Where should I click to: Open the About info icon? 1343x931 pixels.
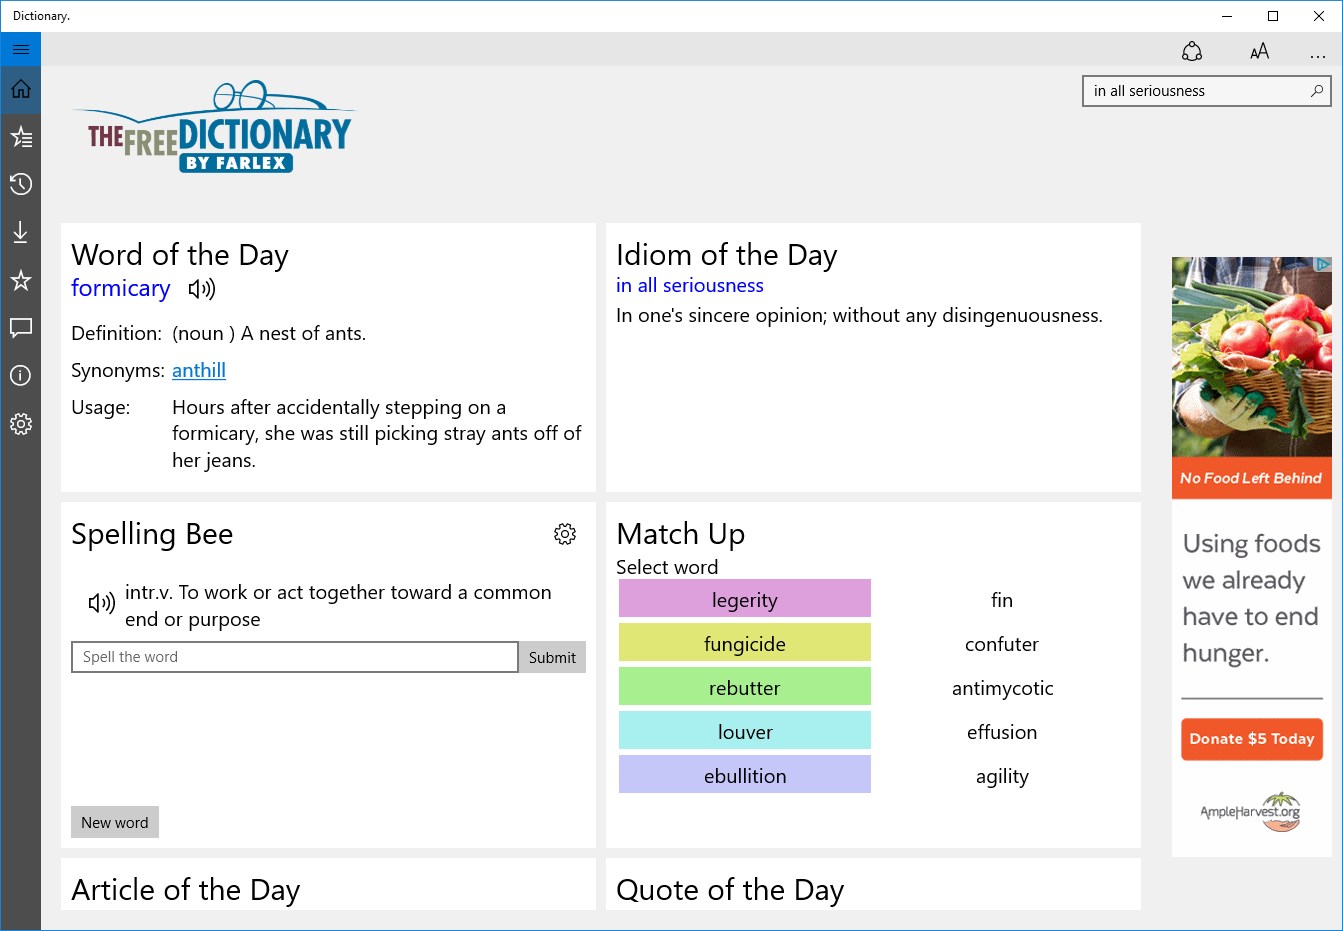pos(20,375)
